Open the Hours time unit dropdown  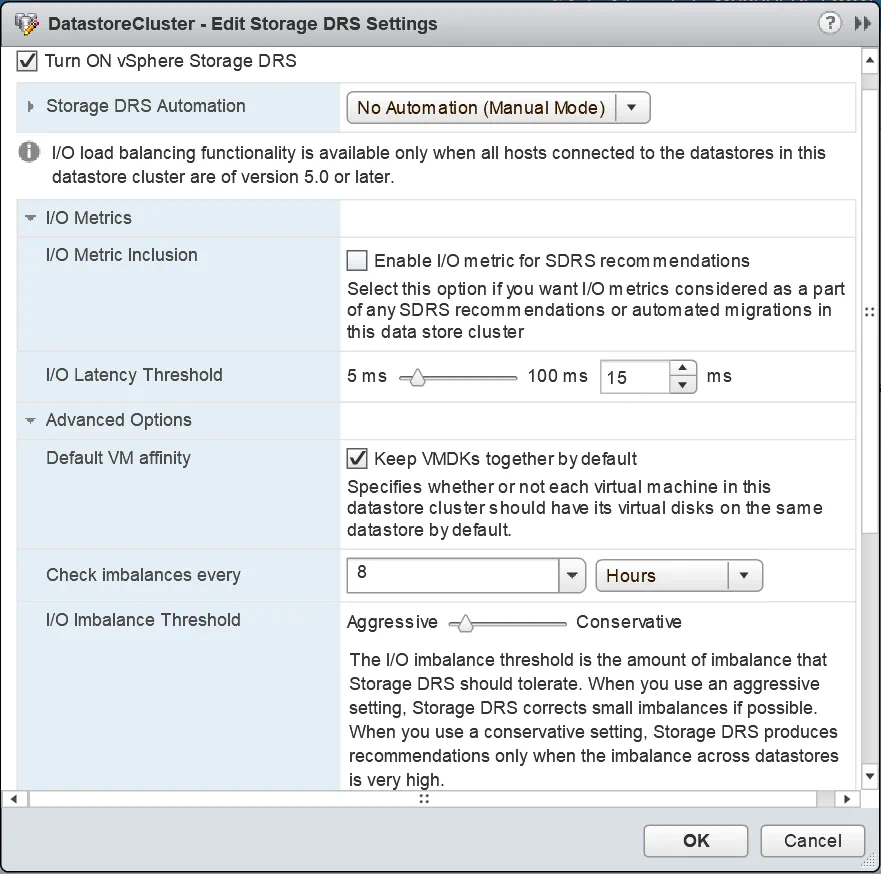pos(743,575)
